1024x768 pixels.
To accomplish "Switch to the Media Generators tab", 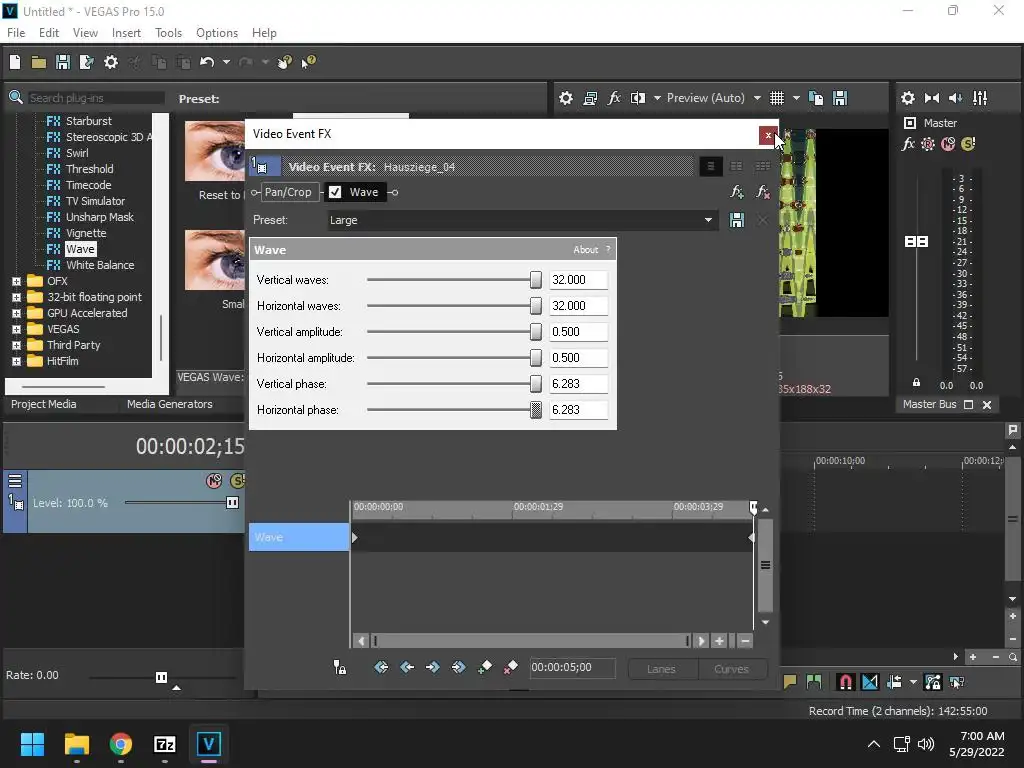I will pyautogui.click(x=170, y=404).
